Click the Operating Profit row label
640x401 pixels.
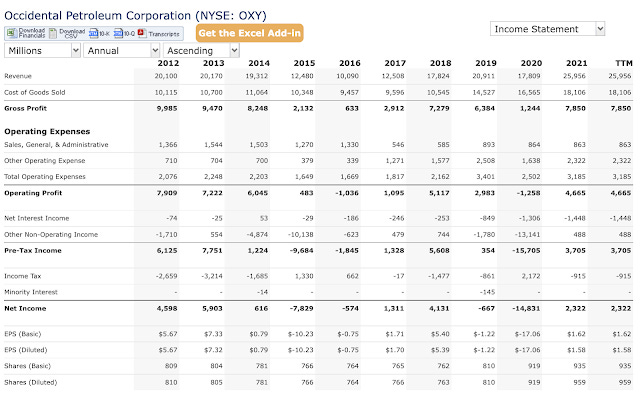tap(33, 193)
